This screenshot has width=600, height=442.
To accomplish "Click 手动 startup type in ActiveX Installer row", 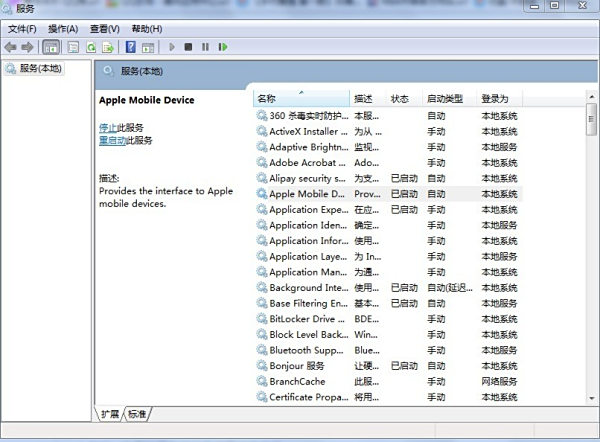I will pyautogui.click(x=436, y=131).
